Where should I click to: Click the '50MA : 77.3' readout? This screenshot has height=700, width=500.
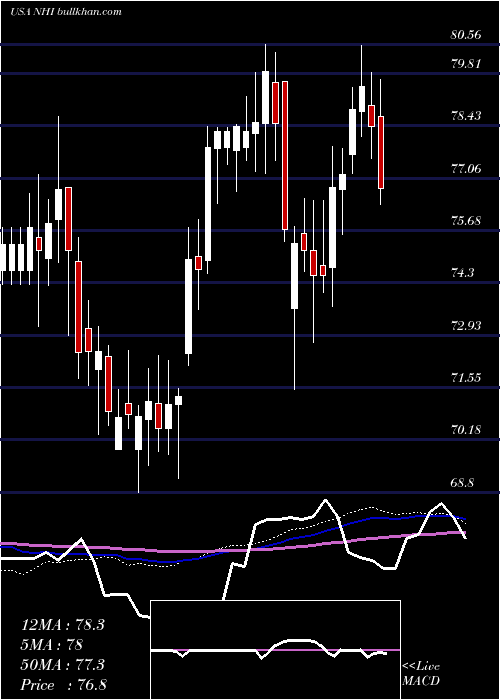click(x=63, y=664)
